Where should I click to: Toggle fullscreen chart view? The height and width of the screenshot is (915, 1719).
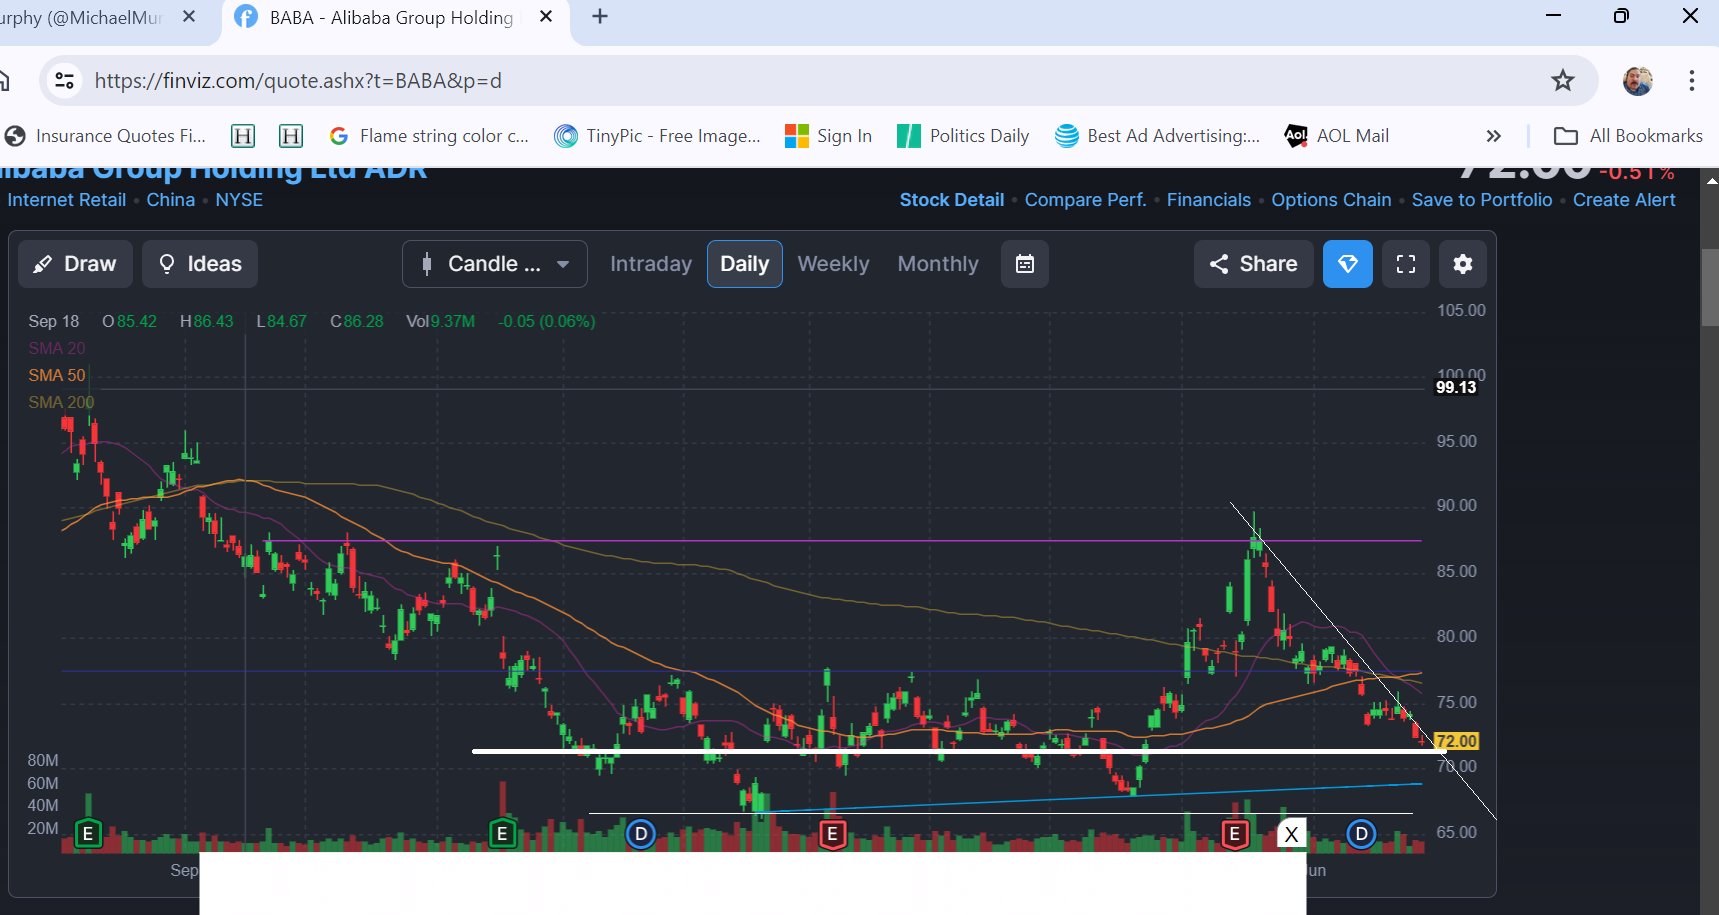point(1406,264)
